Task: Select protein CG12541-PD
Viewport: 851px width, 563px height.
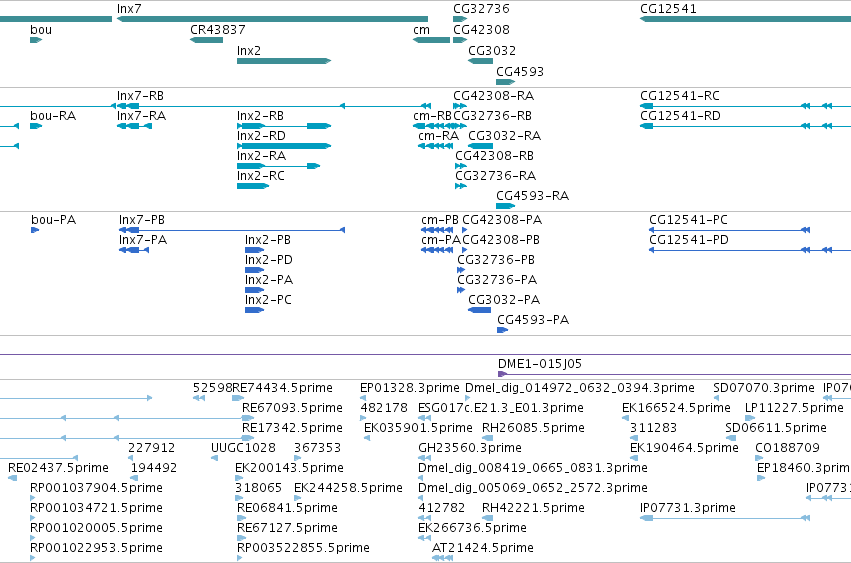Action: click(689, 240)
